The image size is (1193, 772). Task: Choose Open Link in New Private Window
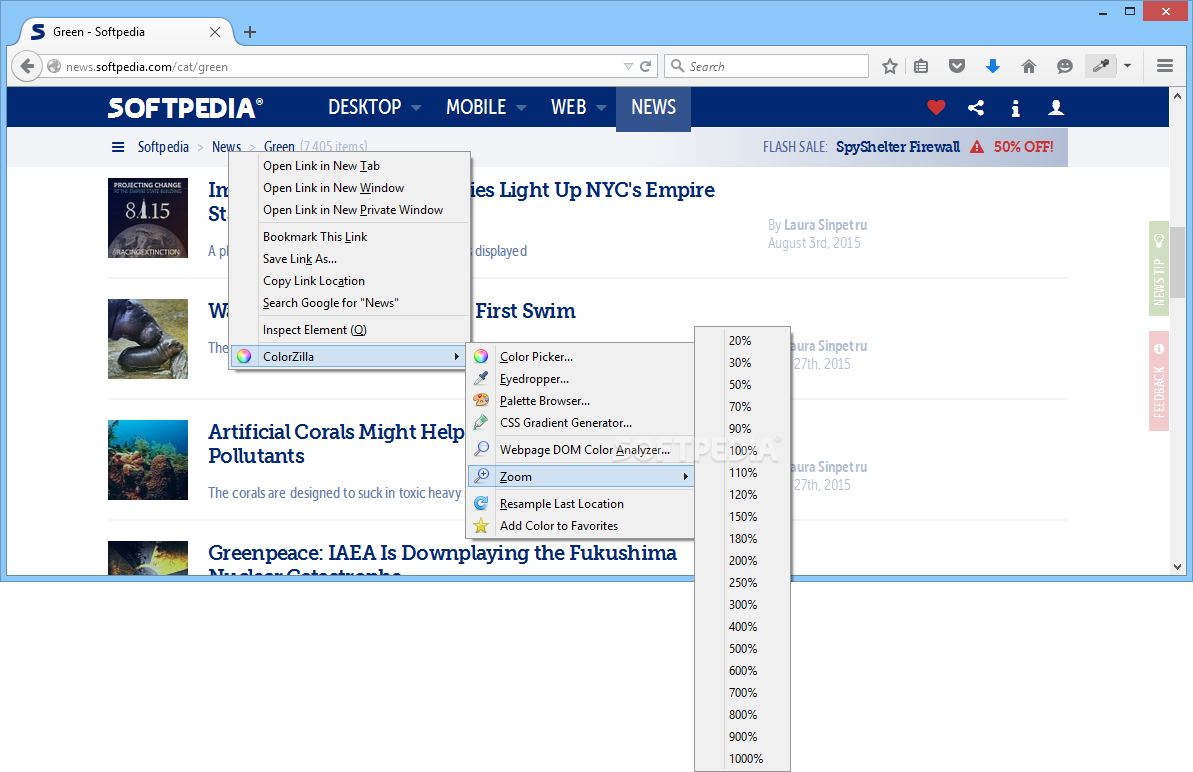349,210
